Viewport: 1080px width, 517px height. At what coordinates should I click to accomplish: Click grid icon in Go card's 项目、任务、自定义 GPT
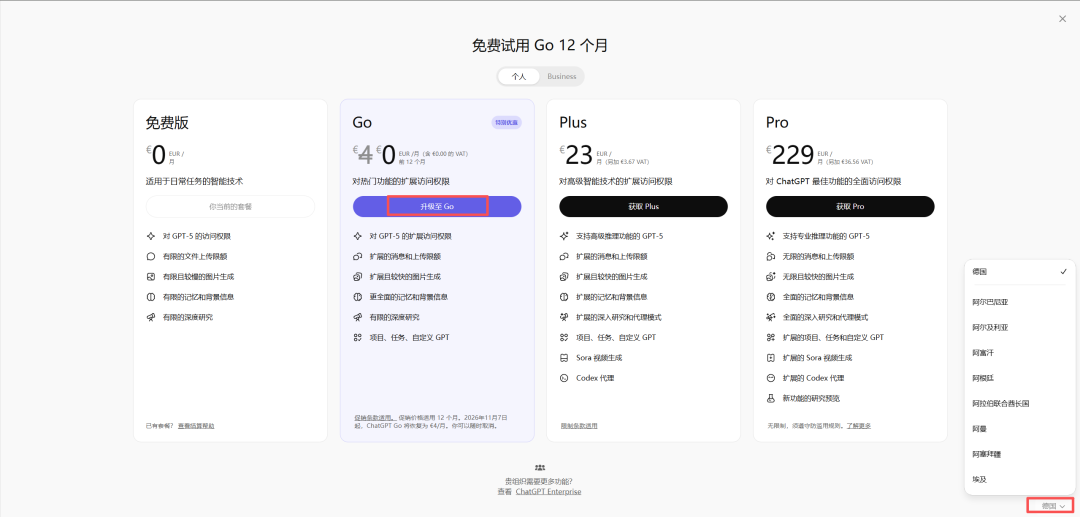[x=357, y=337]
